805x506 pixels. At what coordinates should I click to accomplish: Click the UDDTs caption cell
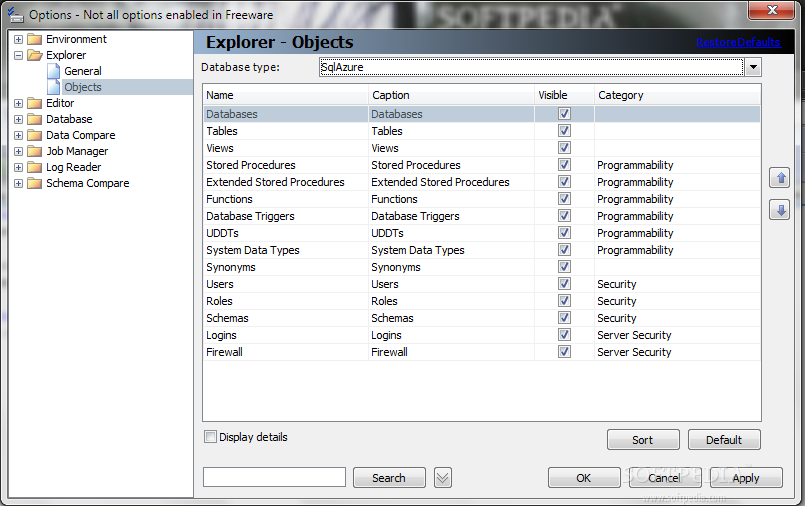click(451, 233)
